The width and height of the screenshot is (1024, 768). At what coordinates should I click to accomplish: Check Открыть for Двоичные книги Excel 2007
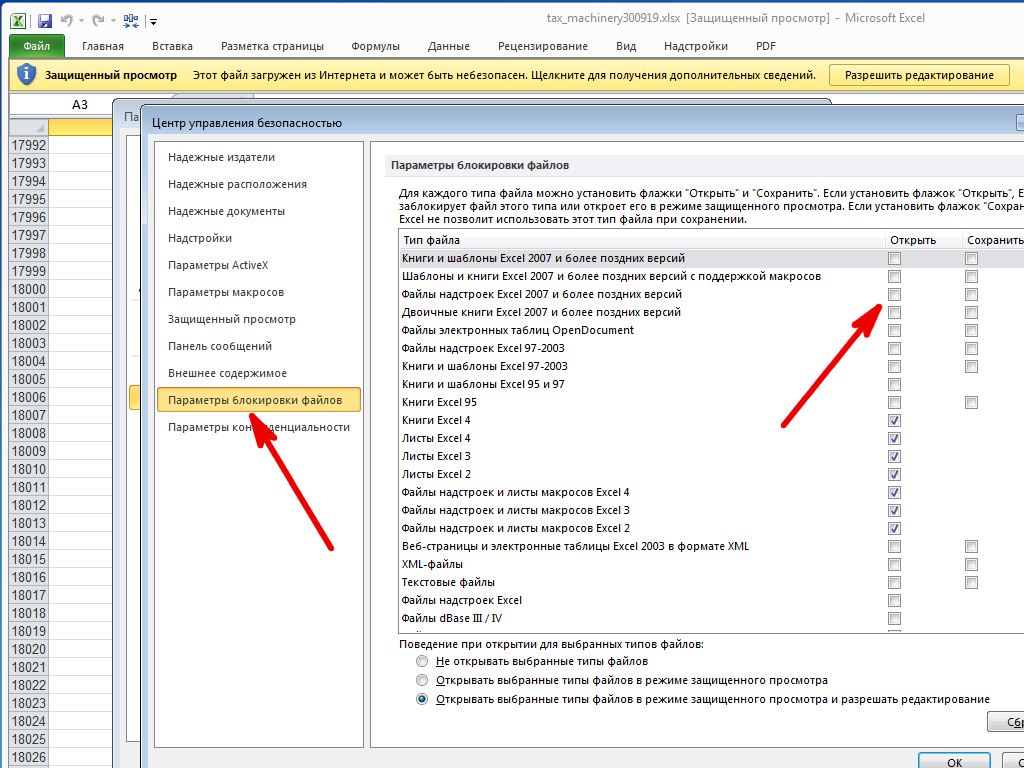(895, 312)
